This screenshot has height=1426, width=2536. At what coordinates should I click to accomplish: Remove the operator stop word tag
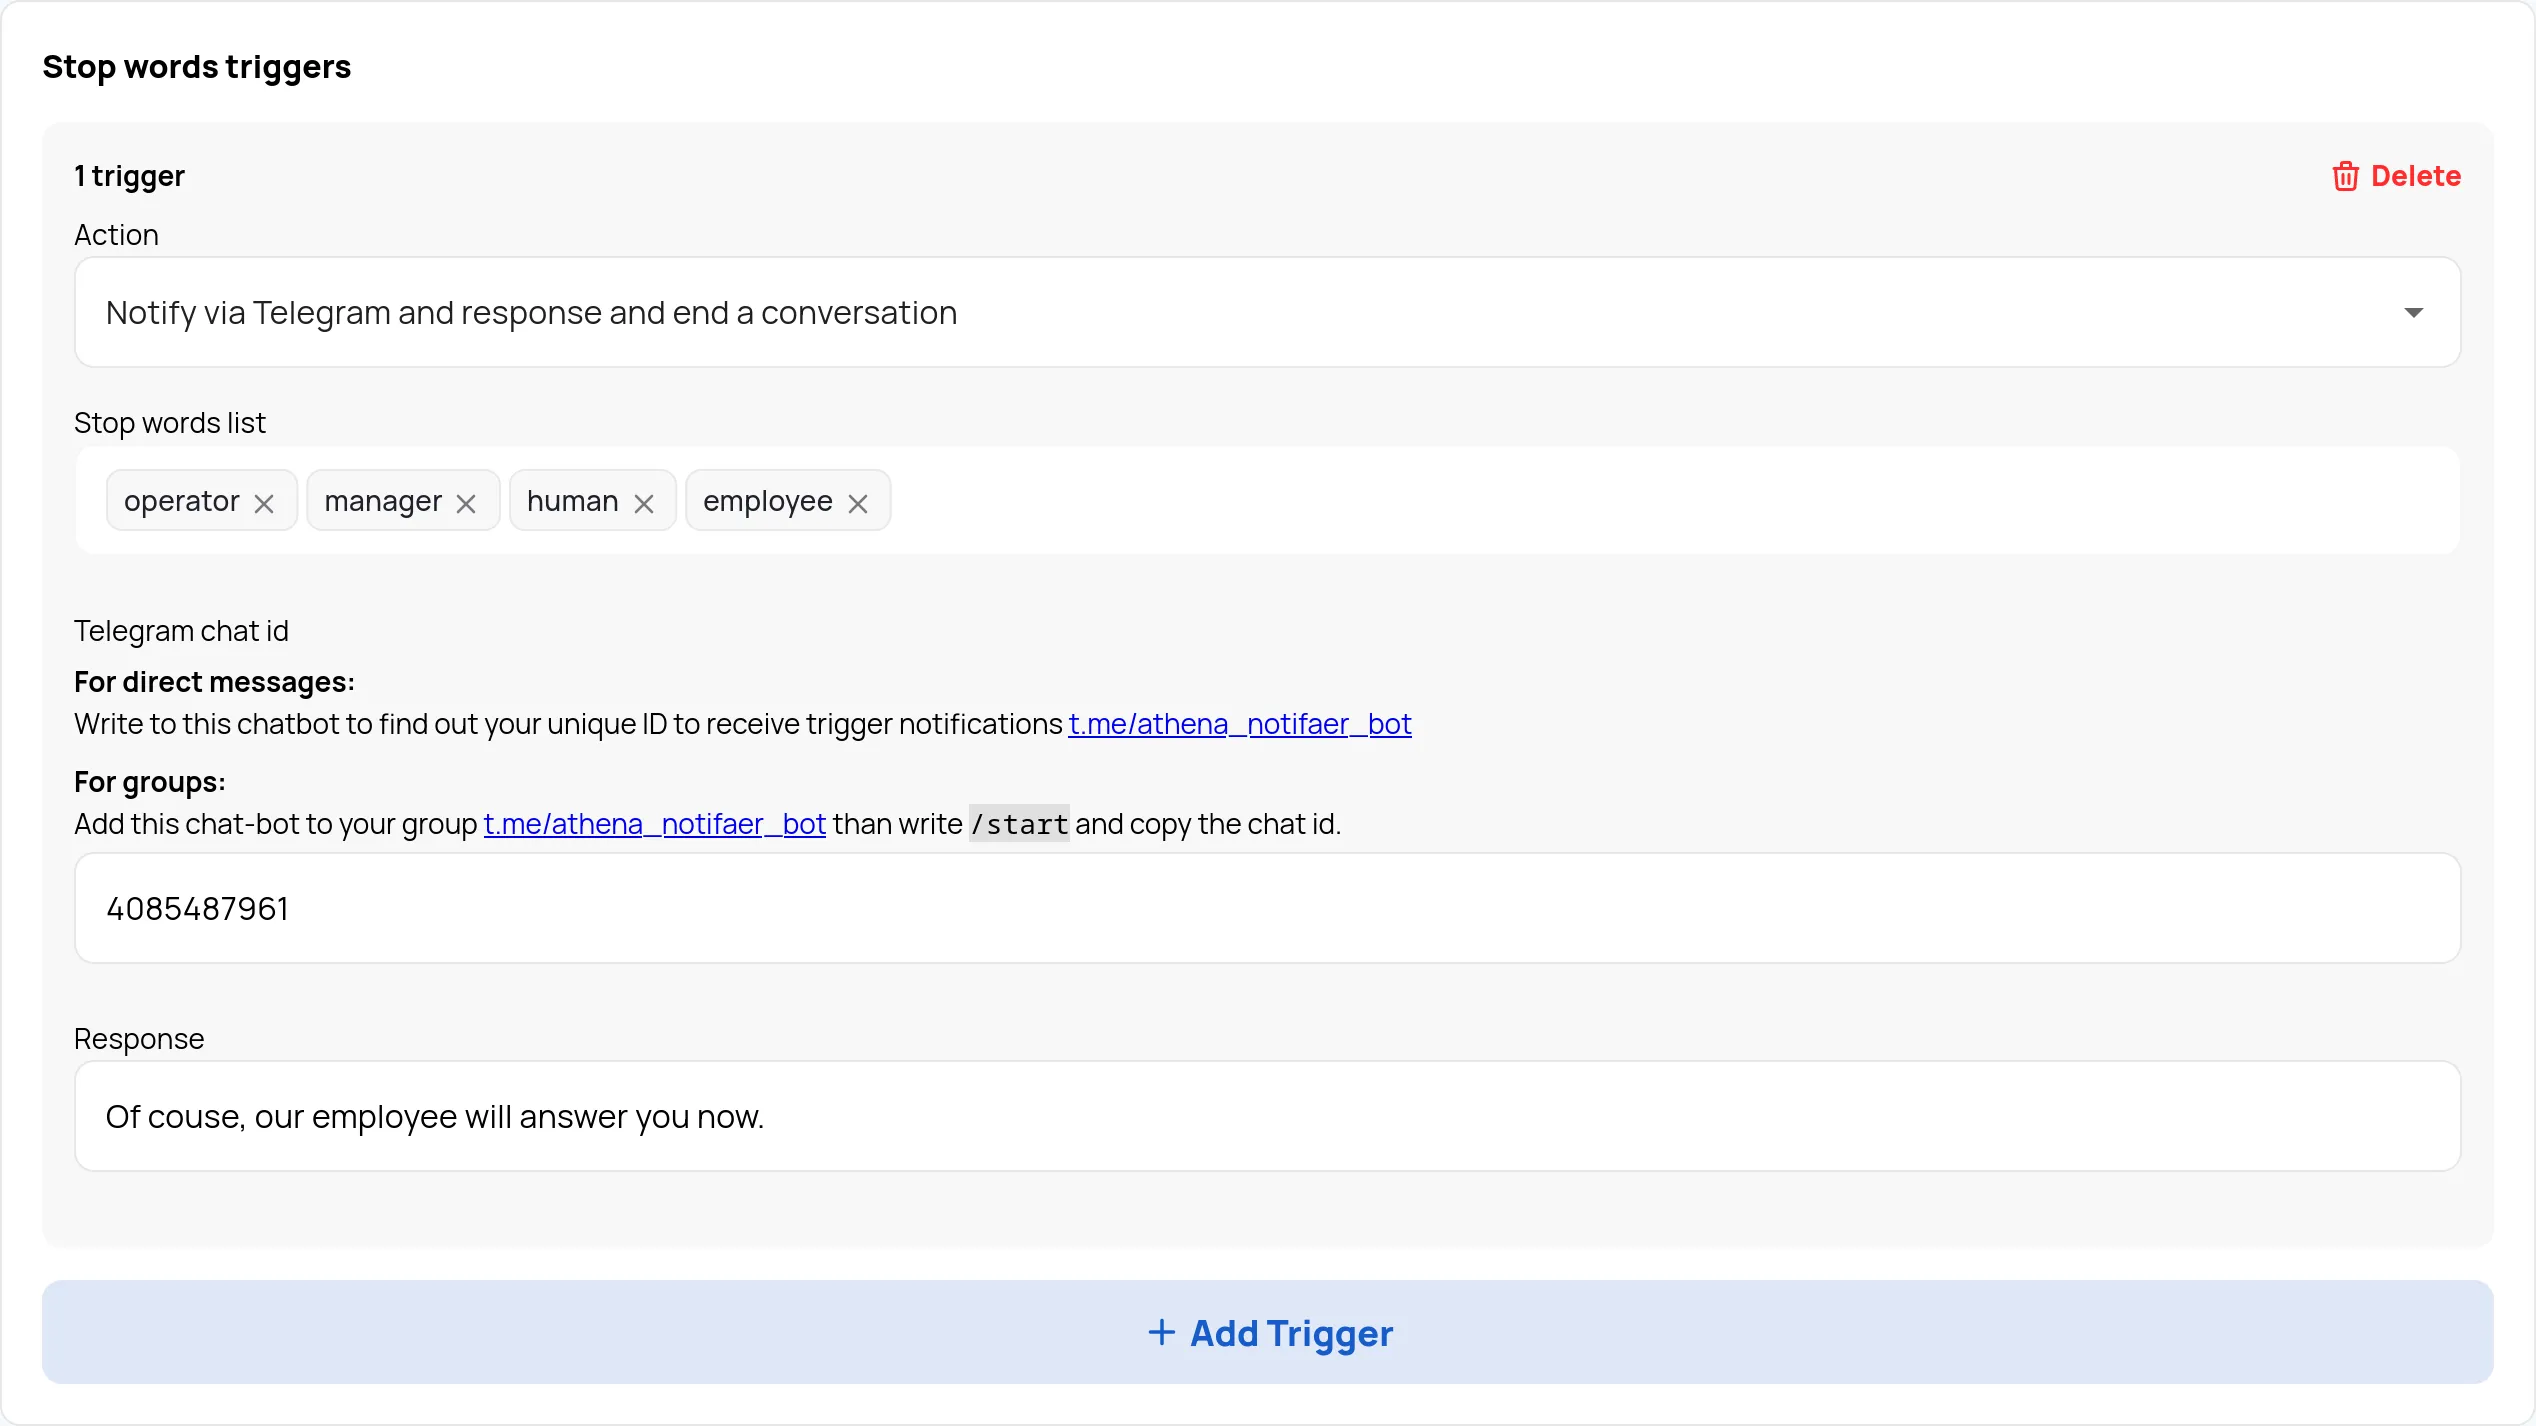pos(264,503)
